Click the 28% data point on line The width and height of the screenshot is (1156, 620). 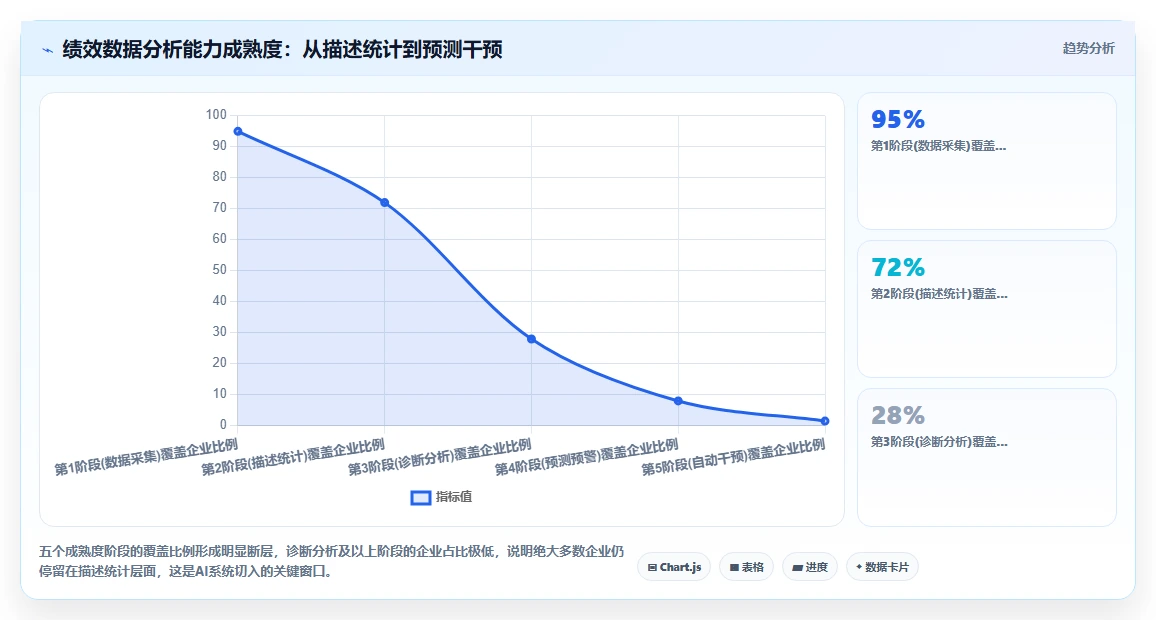pos(532,339)
